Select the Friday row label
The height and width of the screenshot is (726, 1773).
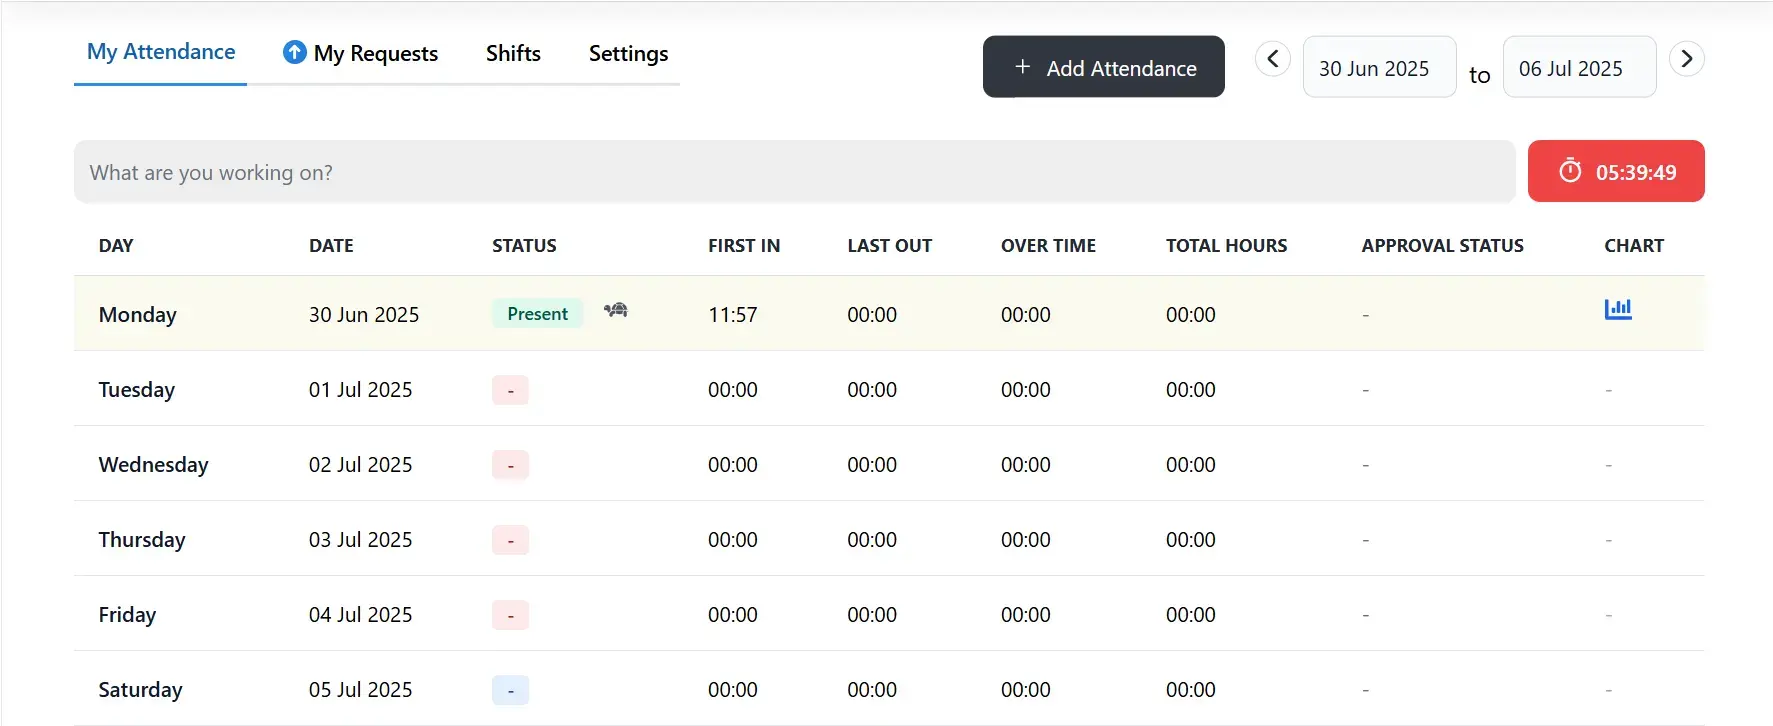click(x=127, y=615)
